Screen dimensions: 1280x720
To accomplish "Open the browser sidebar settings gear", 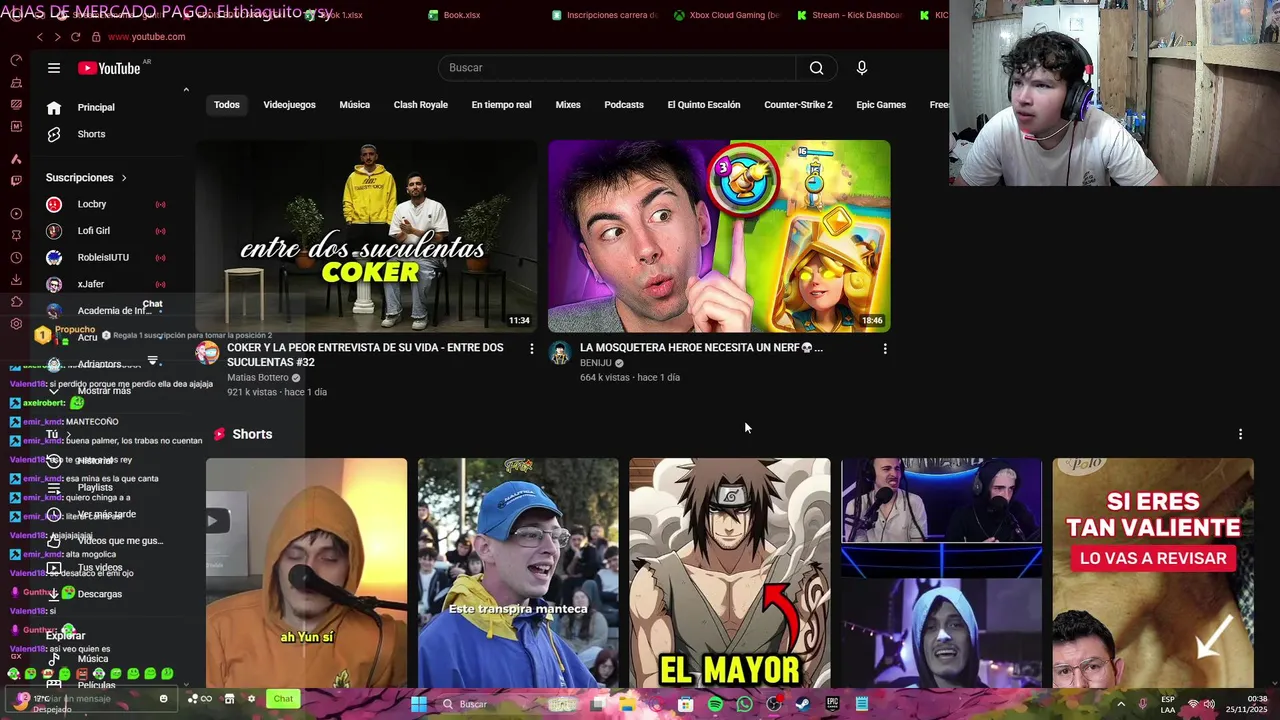I will click(x=16, y=324).
